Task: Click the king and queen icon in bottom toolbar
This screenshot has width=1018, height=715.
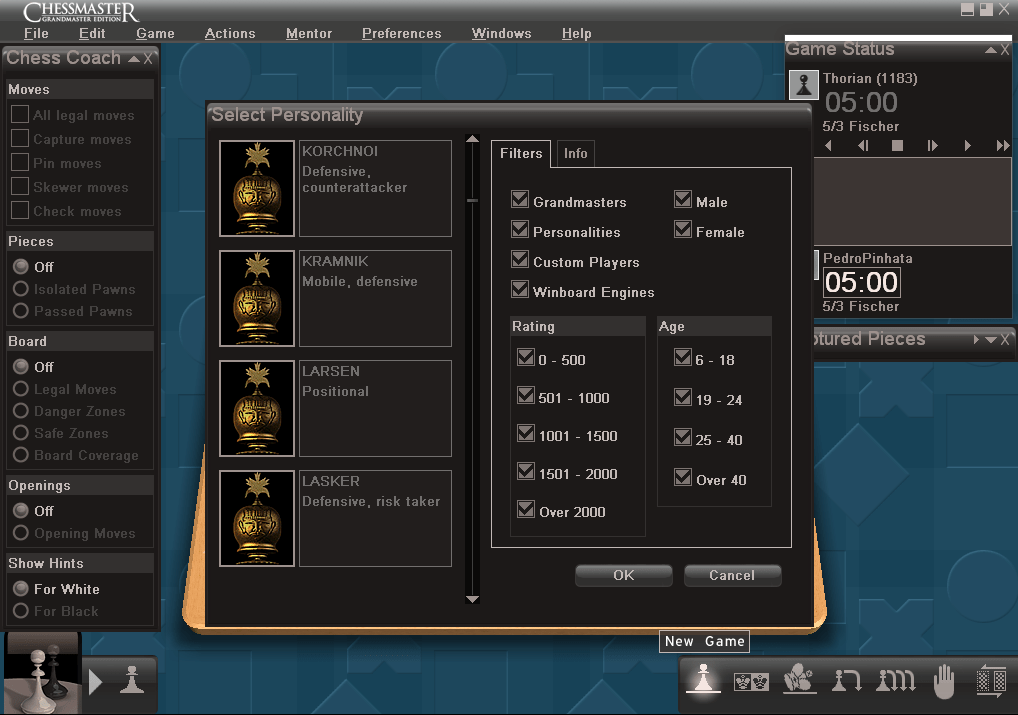Action: pyautogui.click(x=751, y=681)
